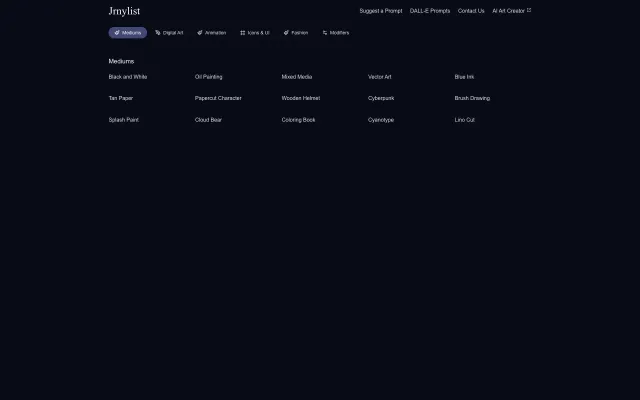Screen dimensions: 640x400
Task: Click the Animation tab icon
Action: tap(200, 33)
